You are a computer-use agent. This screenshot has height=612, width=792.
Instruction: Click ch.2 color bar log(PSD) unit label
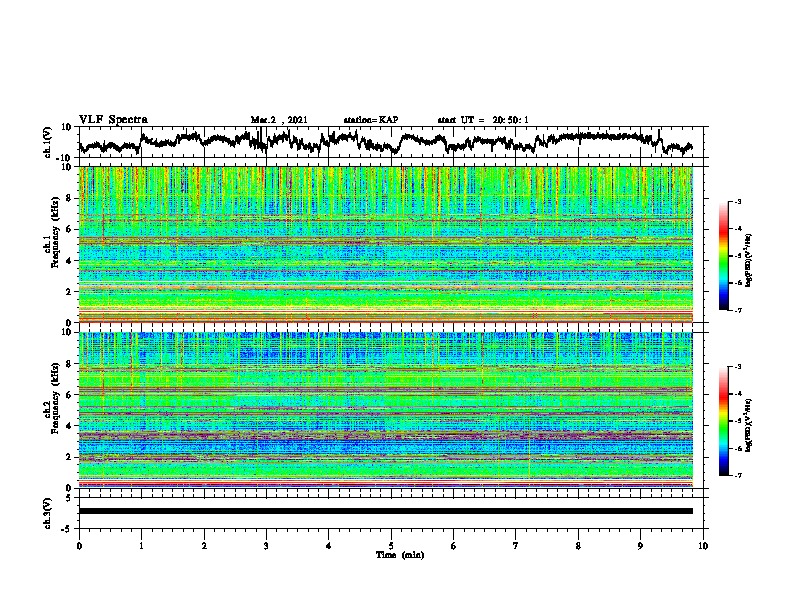(x=749, y=426)
